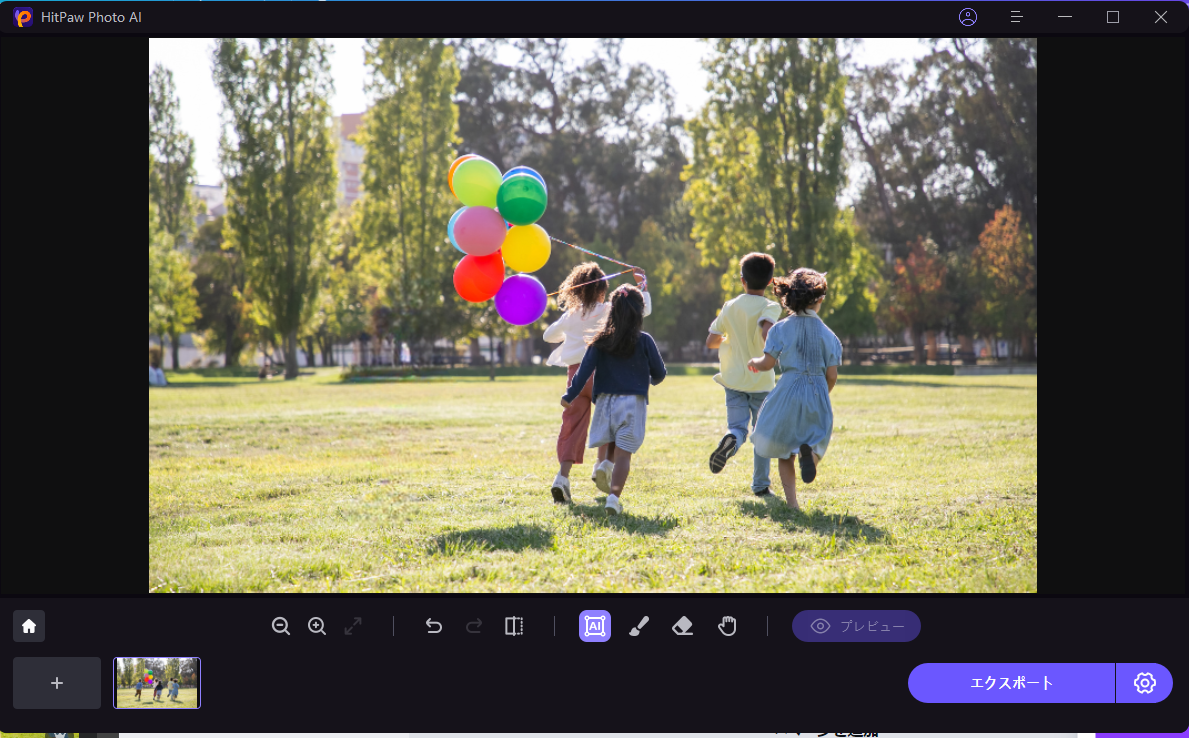Open export settings via gear icon
Screen dimensions: 1189x738
click(1144, 683)
